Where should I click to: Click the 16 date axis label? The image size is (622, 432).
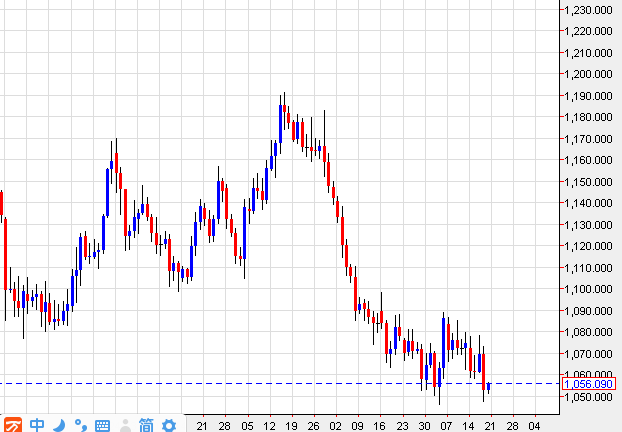[x=380, y=426]
